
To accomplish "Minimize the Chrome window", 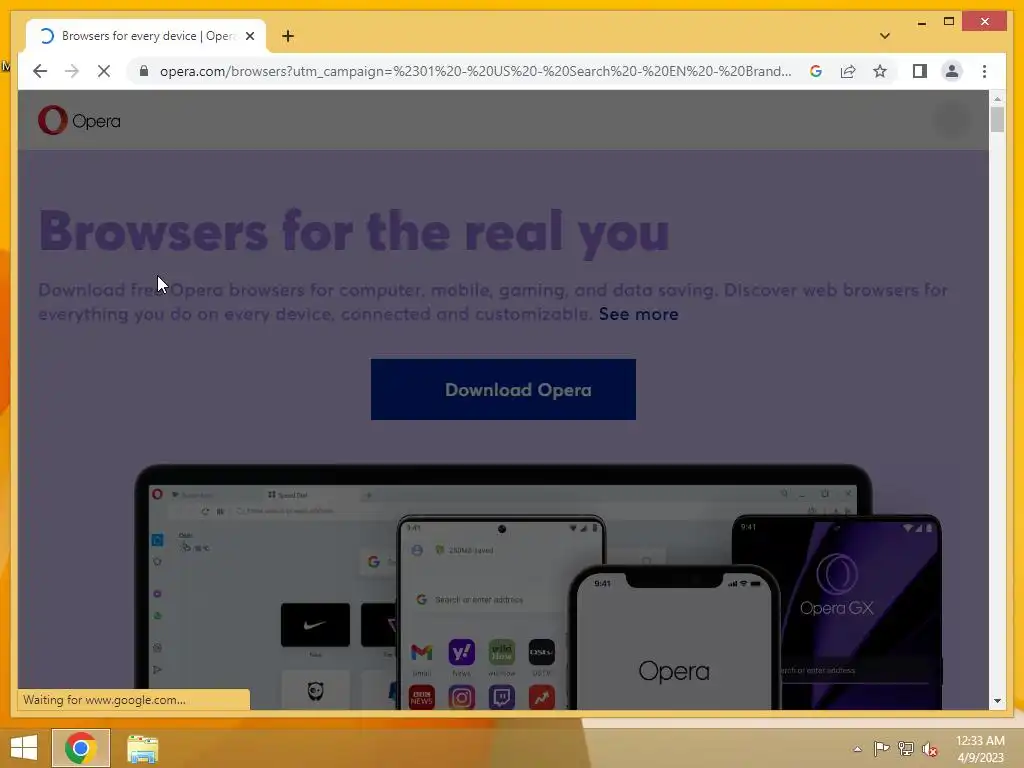I will pyautogui.click(x=921, y=22).
